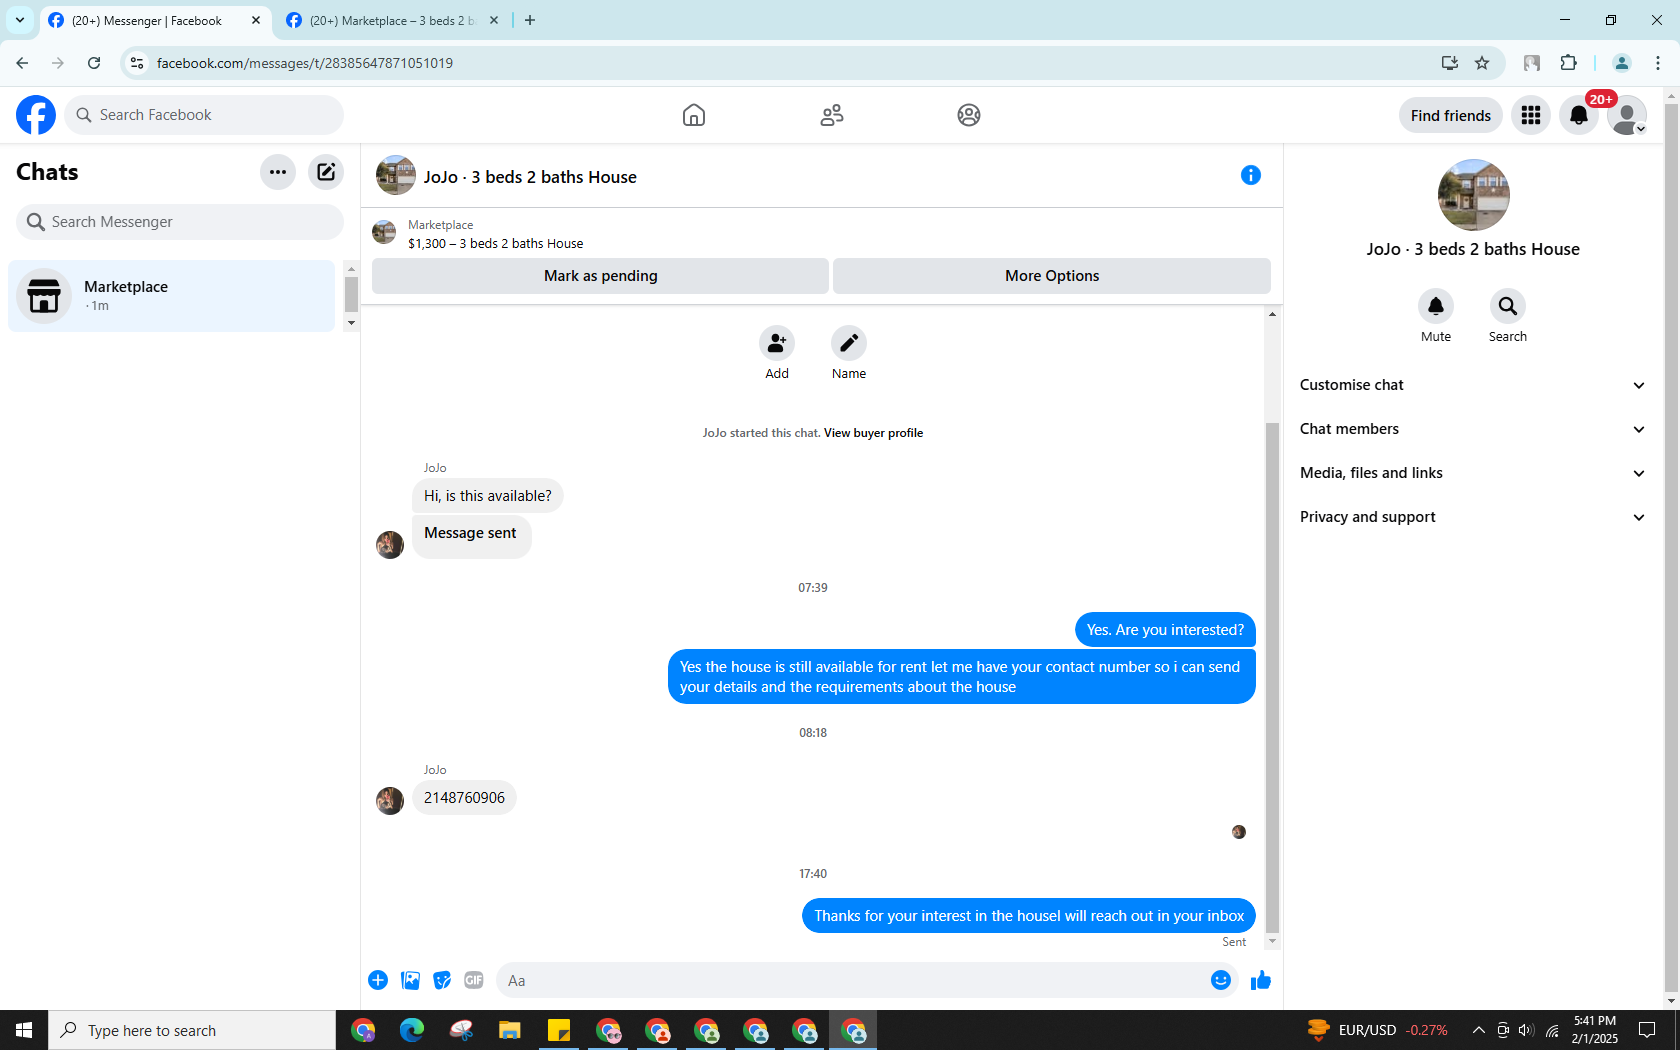
Task: Install app icon in address bar
Action: (x=1450, y=63)
